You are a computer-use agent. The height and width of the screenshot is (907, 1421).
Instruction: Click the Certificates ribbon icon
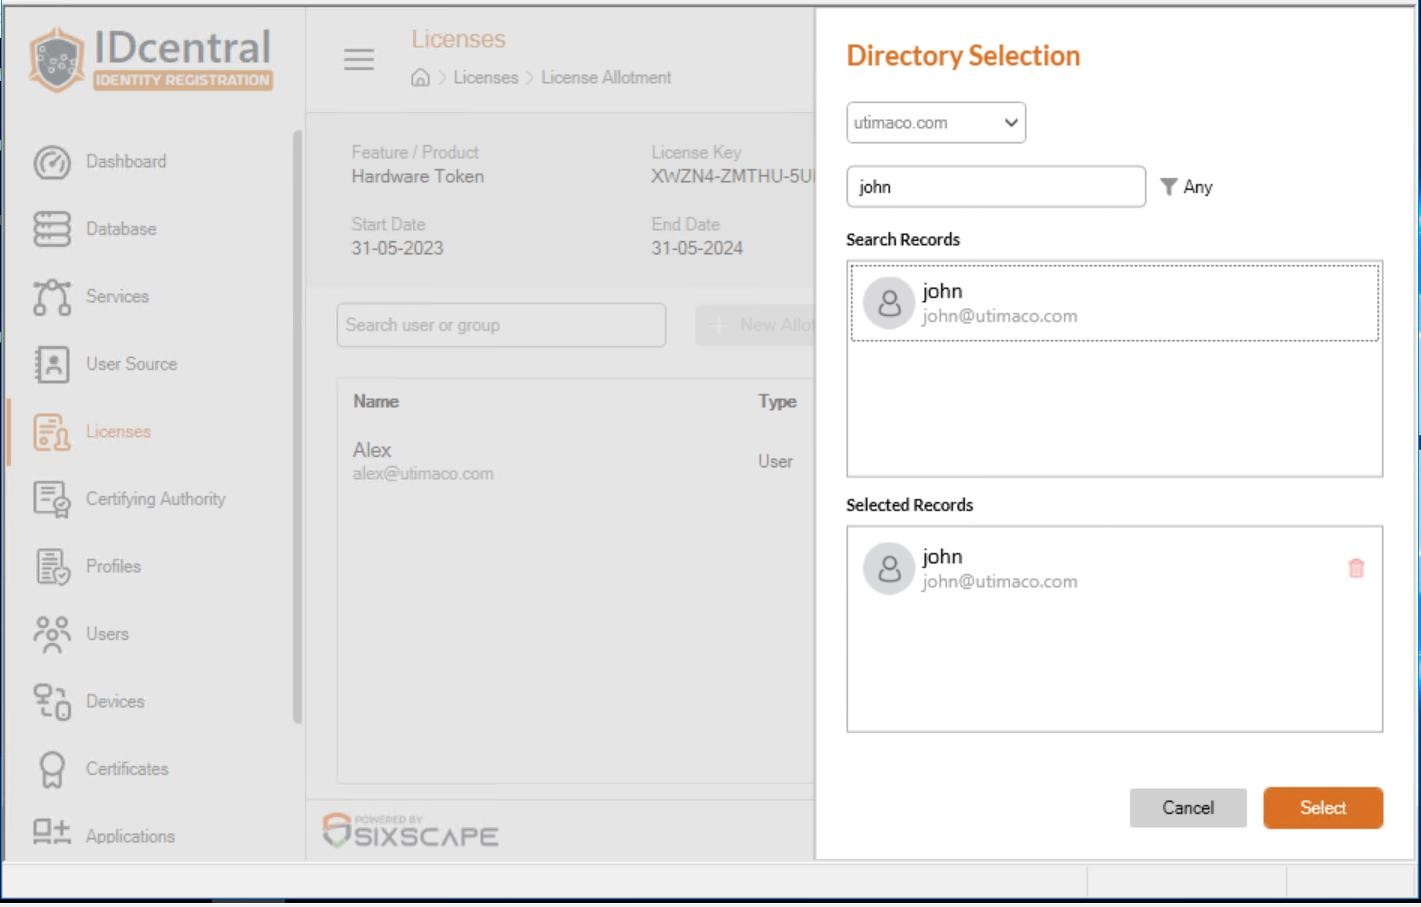(x=52, y=769)
